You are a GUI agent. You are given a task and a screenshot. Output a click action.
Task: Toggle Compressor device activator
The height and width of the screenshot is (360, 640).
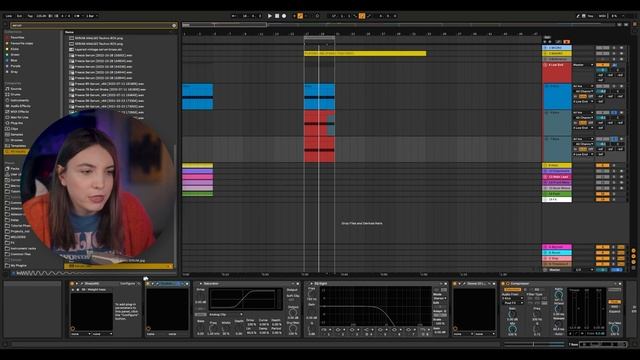502,284
